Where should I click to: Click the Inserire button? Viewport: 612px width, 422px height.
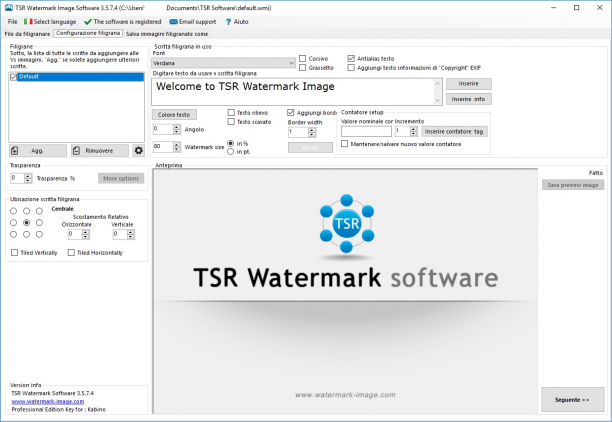469,84
